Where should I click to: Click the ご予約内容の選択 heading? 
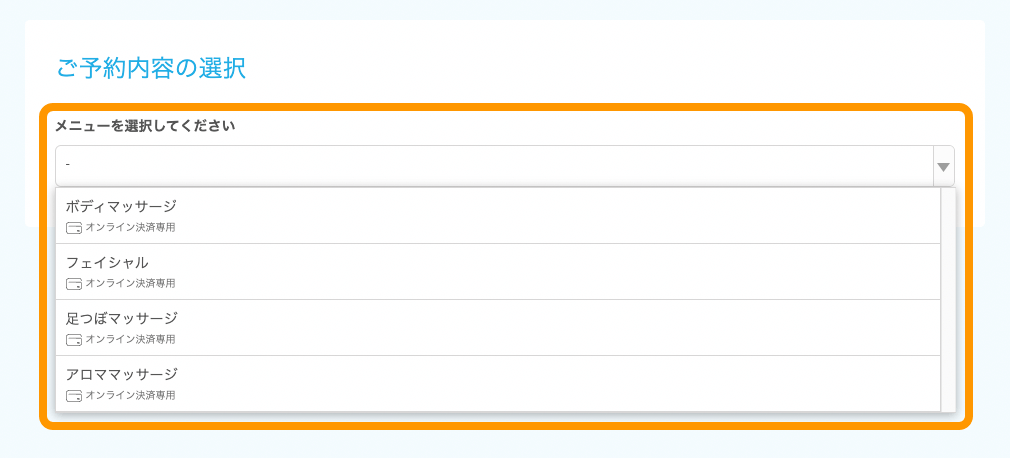[x=151, y=69]
